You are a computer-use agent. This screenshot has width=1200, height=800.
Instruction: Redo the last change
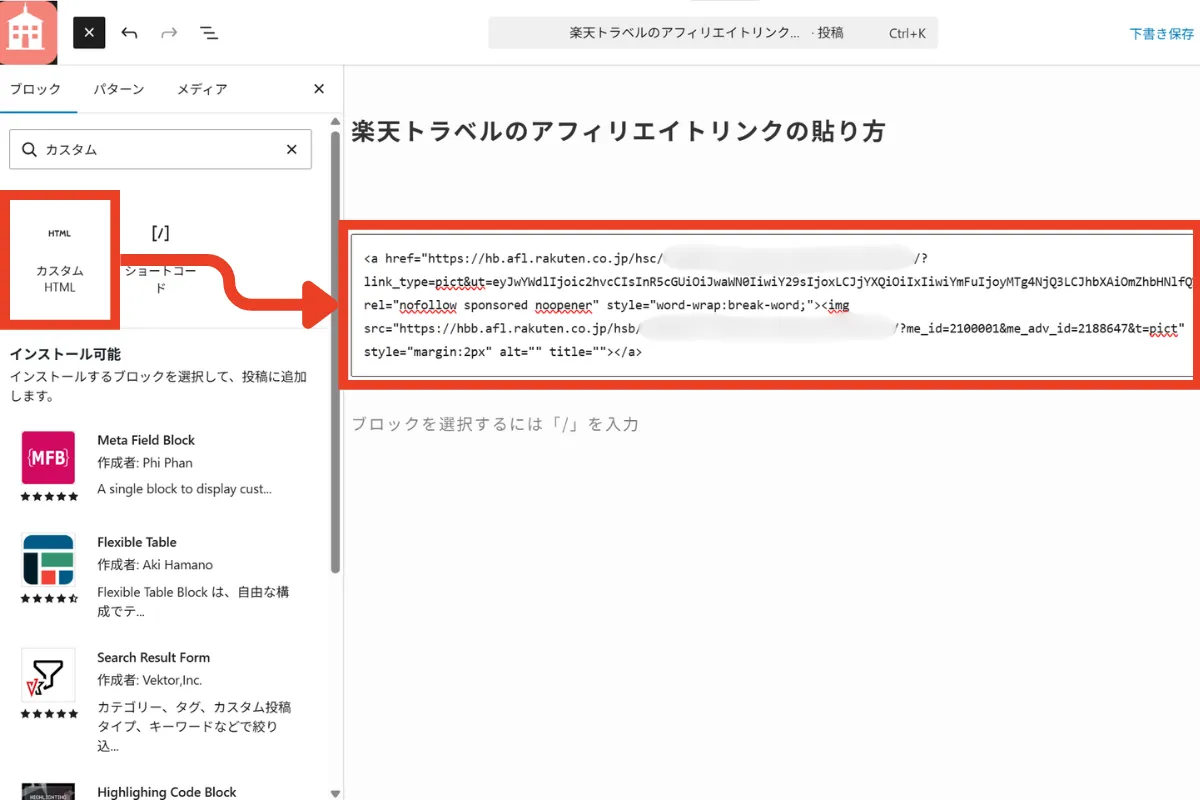click(169, 33)
